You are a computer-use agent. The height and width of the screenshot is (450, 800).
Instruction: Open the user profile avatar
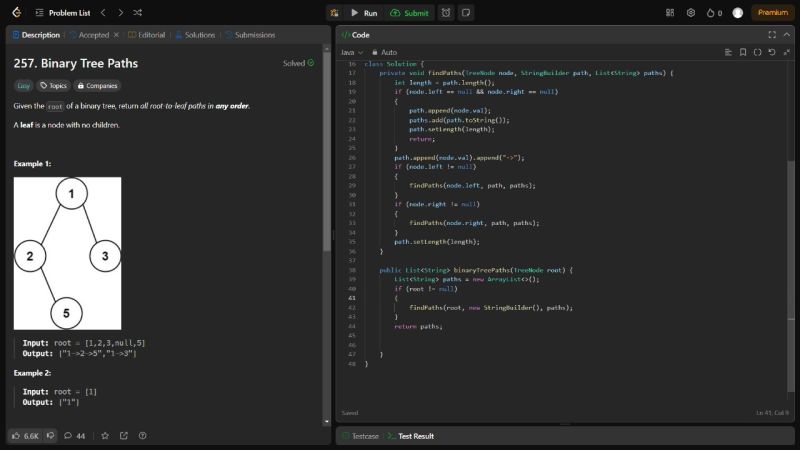(x=738, y=13)
